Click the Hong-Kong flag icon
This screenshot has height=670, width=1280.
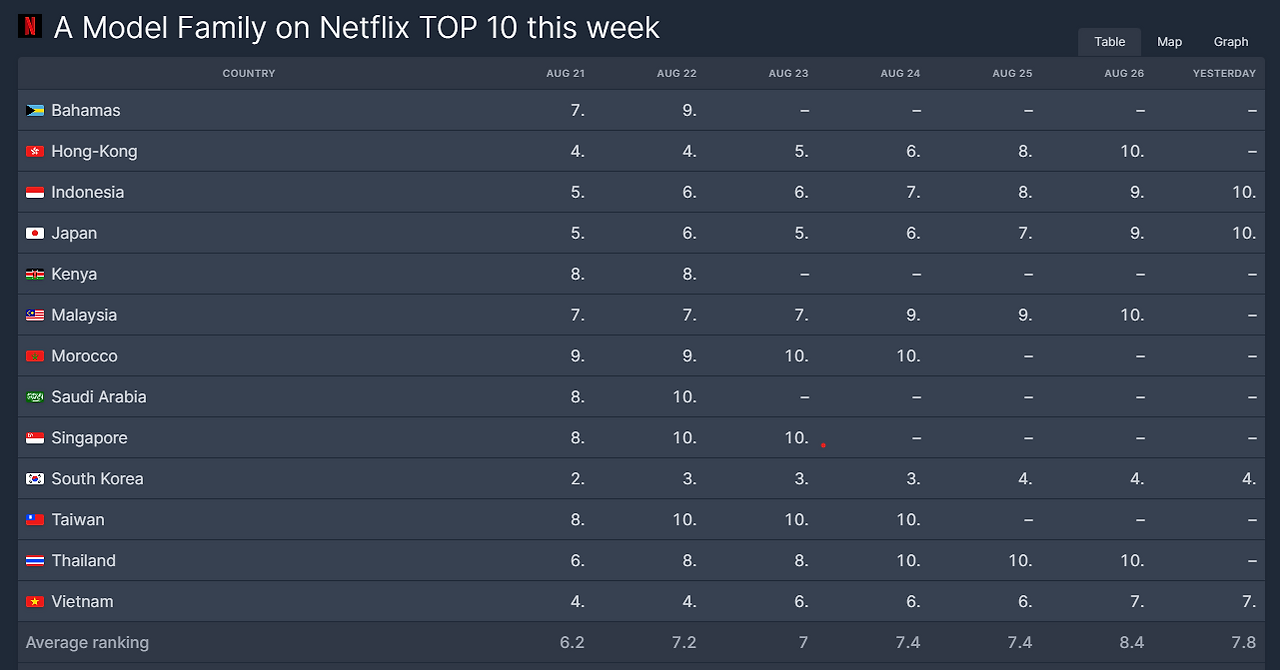click(x=35, y=152)
